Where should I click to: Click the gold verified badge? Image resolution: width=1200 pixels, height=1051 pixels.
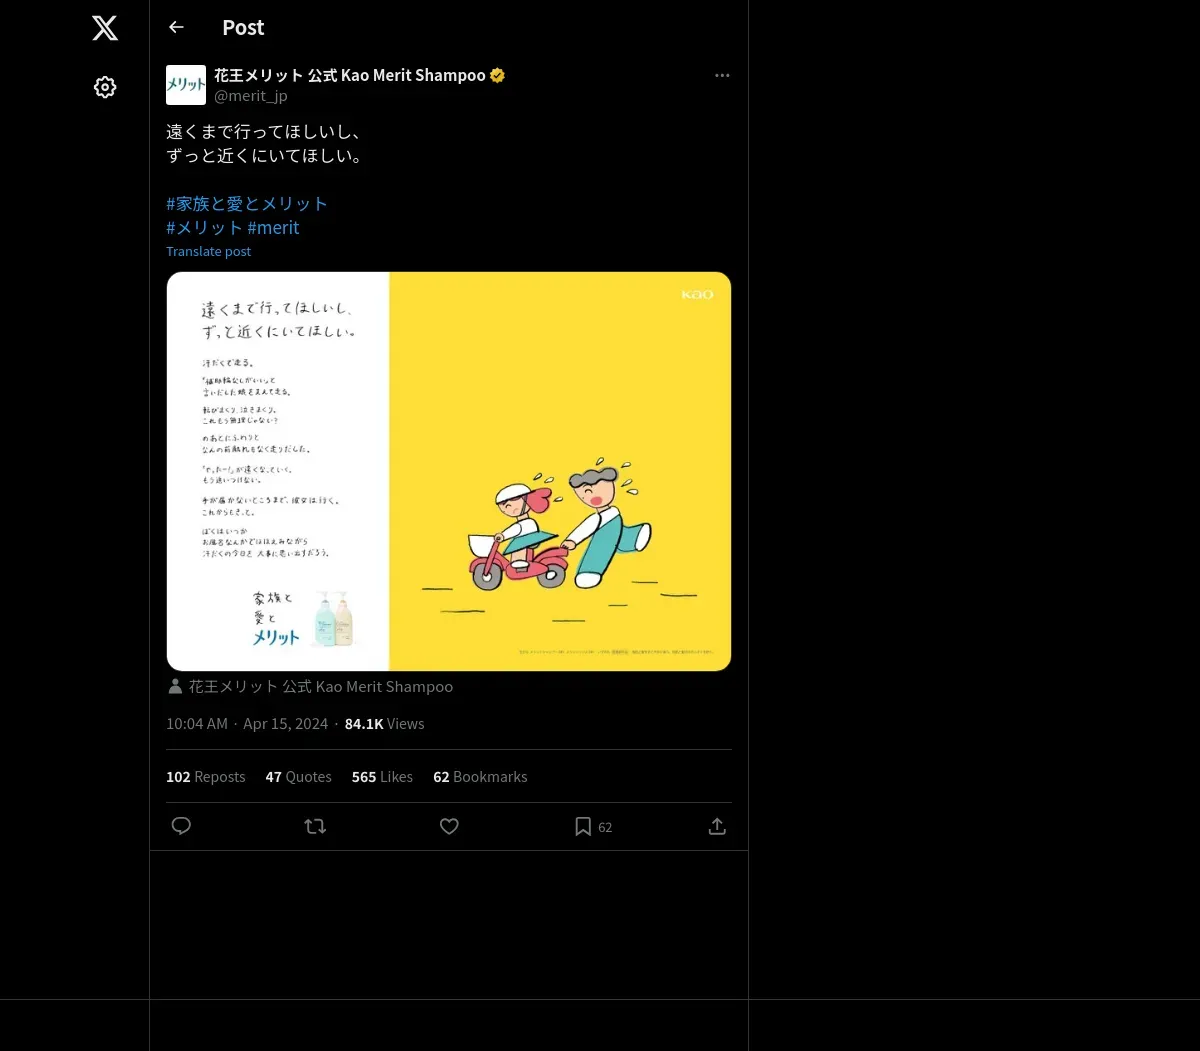click(497, 75)
